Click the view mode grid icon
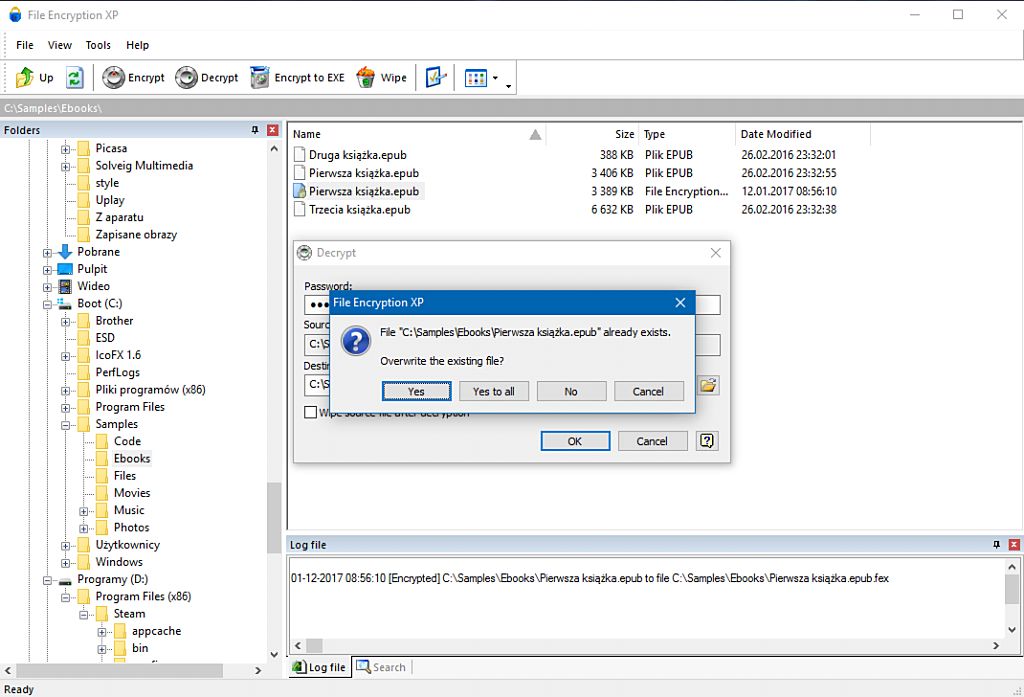The image size is (1024, 697). click(x=475, y=78)
